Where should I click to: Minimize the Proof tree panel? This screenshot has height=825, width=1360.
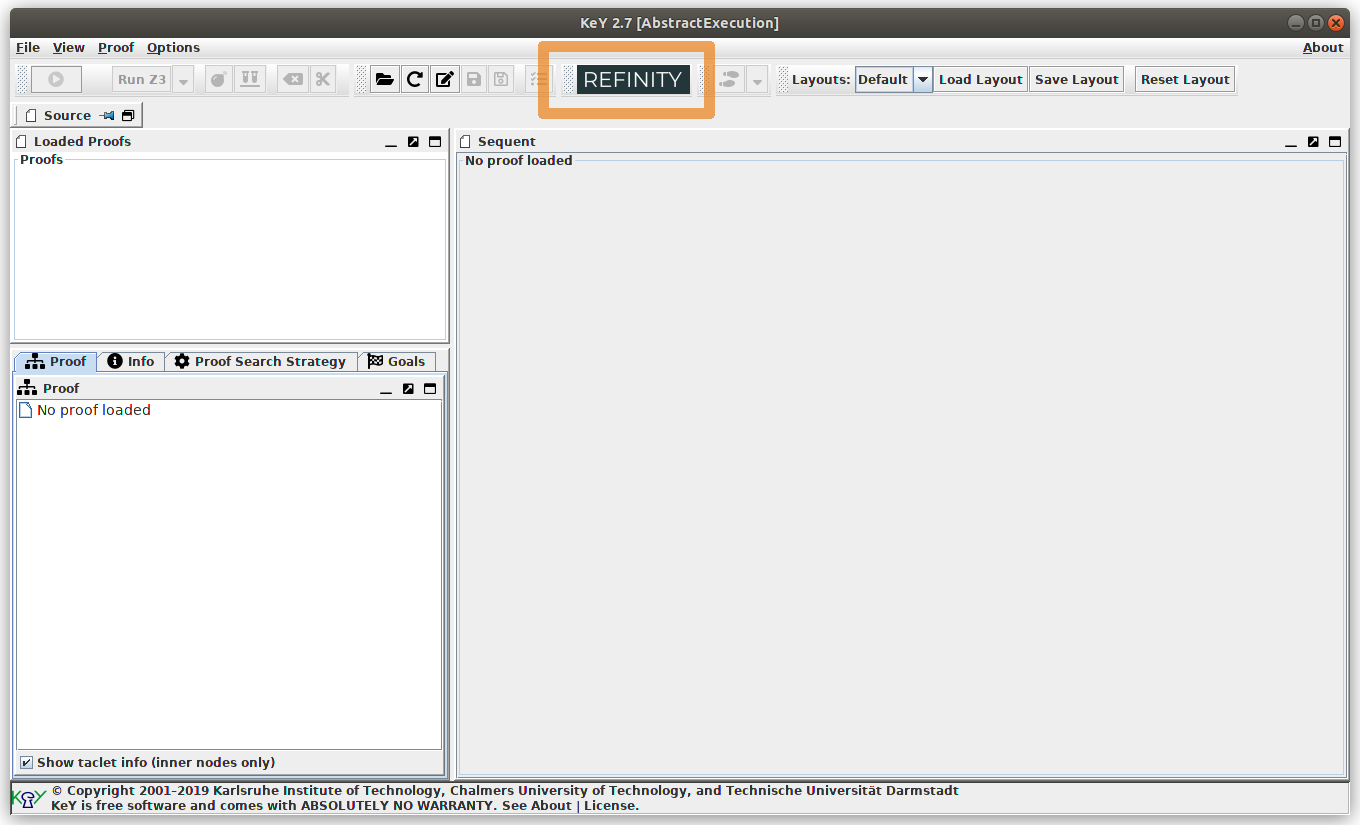(386, 390)
